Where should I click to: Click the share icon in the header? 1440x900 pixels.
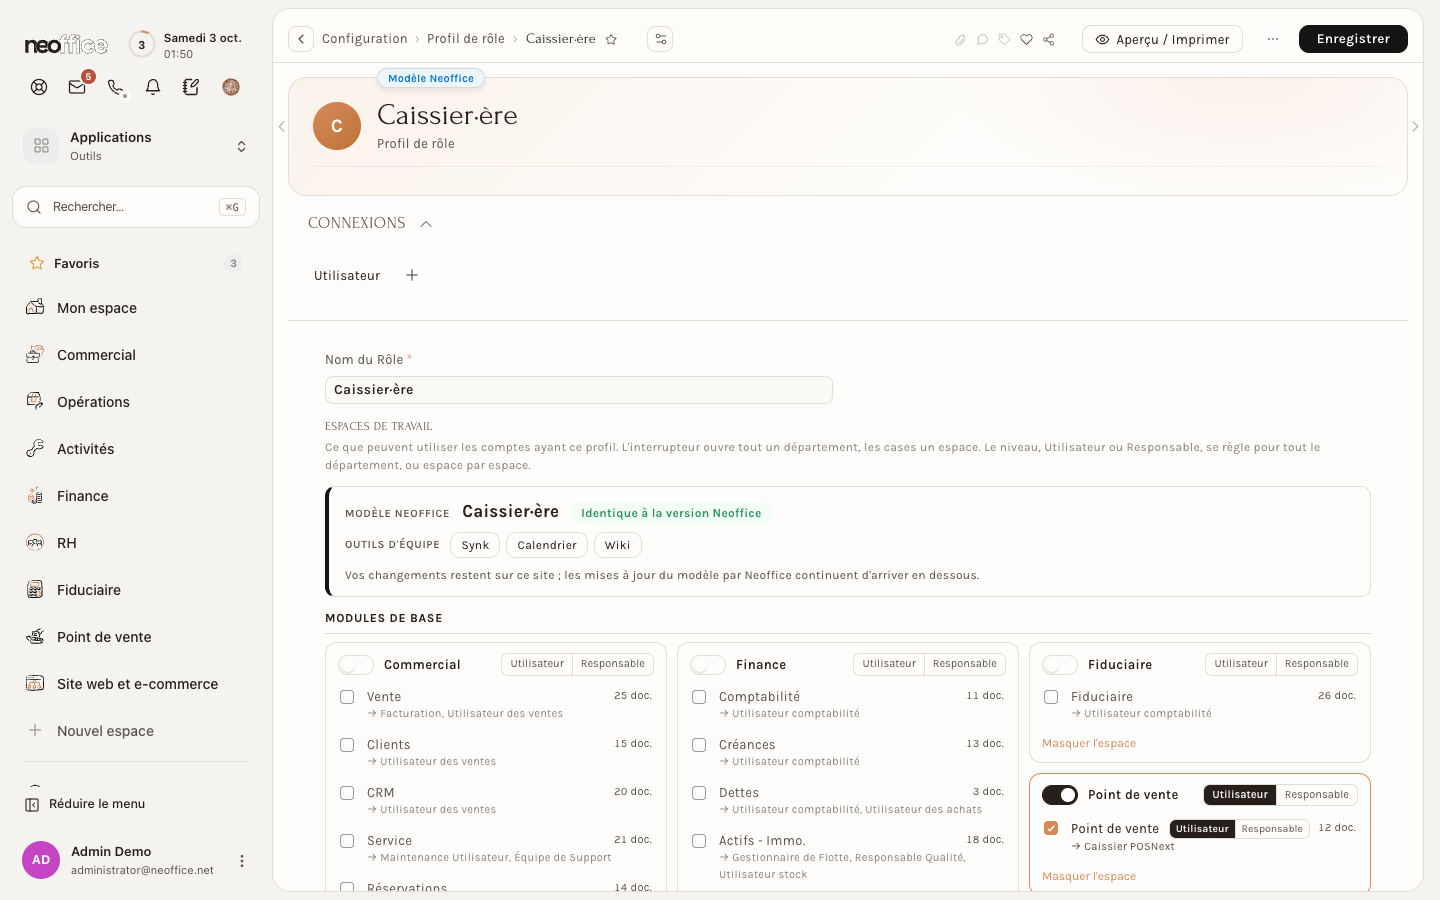coord(1048,40)
